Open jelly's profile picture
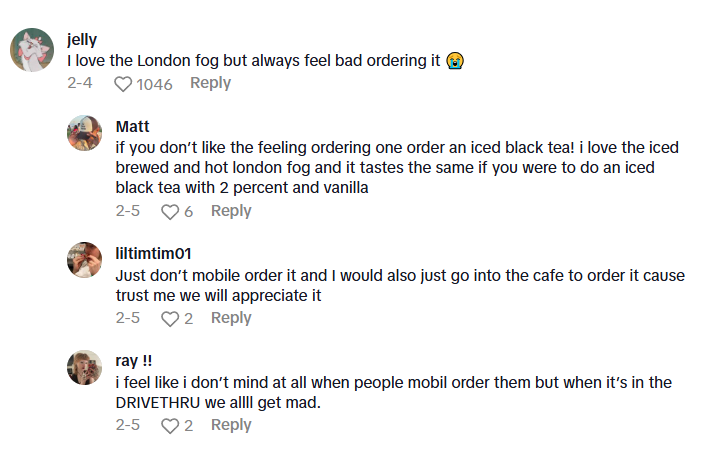The width and height of the screenshot is (720, 451). click(x=31, y=50)
